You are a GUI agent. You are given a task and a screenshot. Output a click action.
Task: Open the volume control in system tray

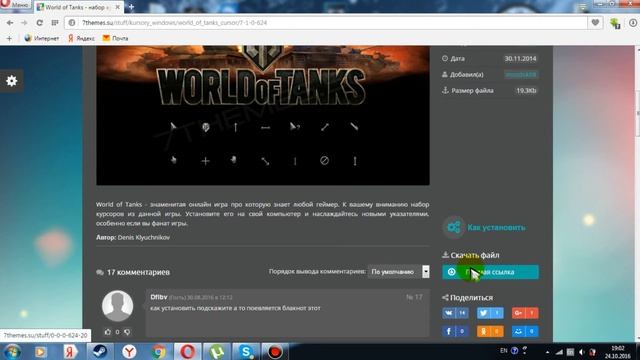tap(582, 352)
